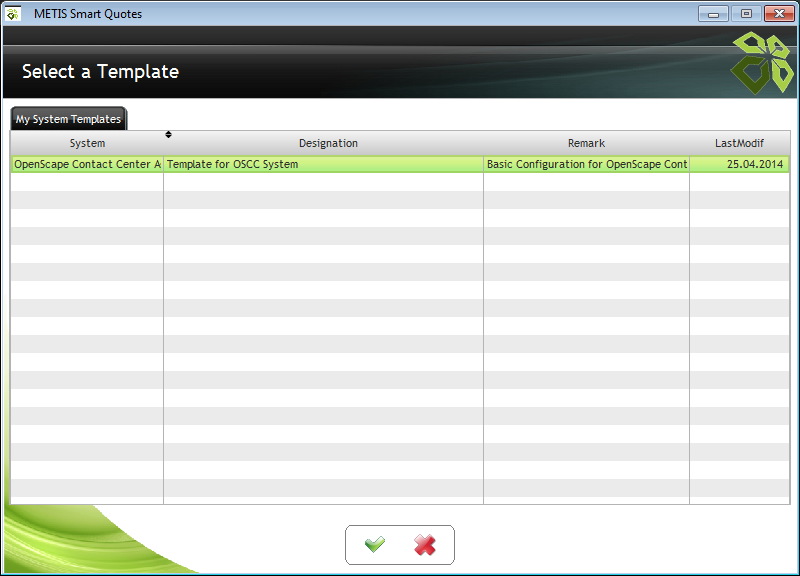
Task: Cancel with the red X icon
Action: click(424, 544)
